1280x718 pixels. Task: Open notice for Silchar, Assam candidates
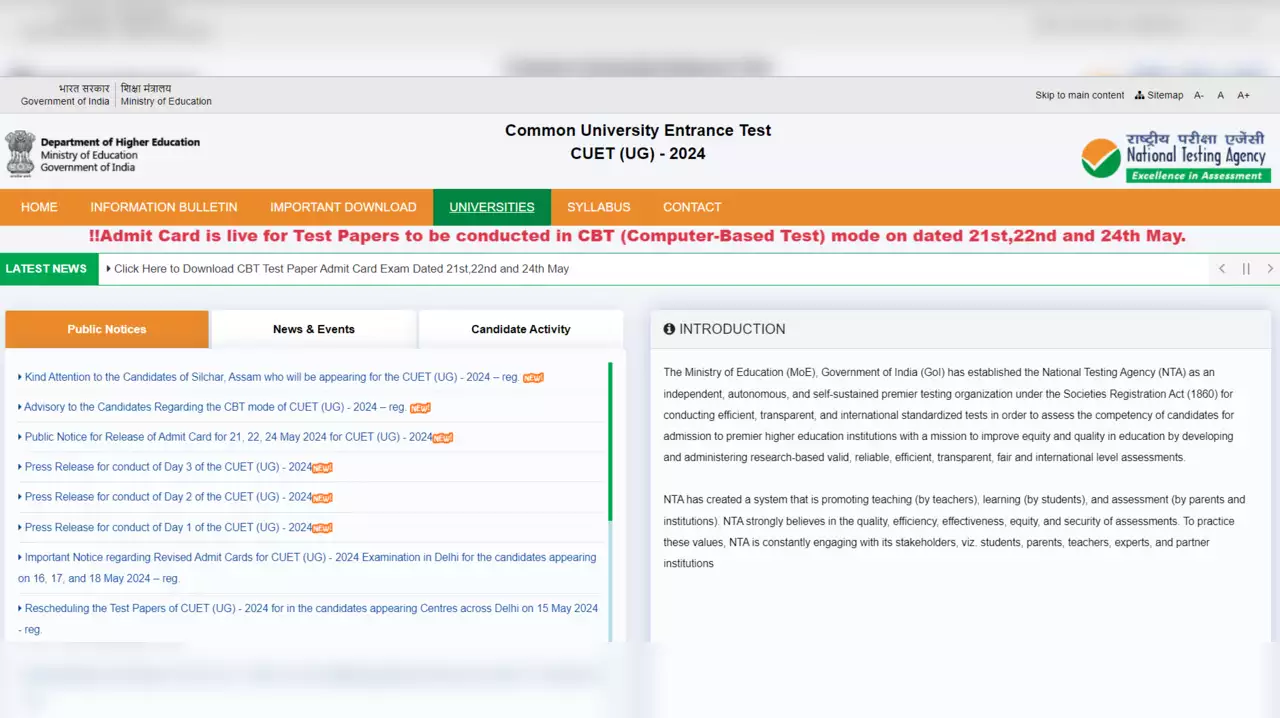(x=271, y=377)
